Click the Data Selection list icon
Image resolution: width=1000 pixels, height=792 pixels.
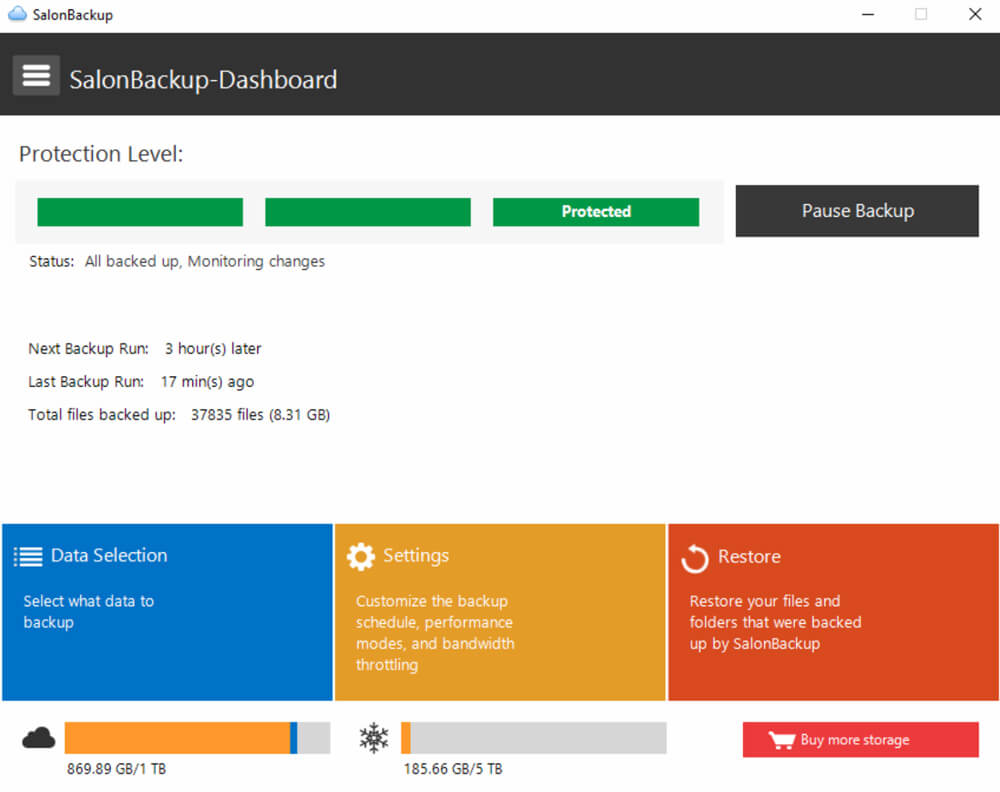(28, 556)
